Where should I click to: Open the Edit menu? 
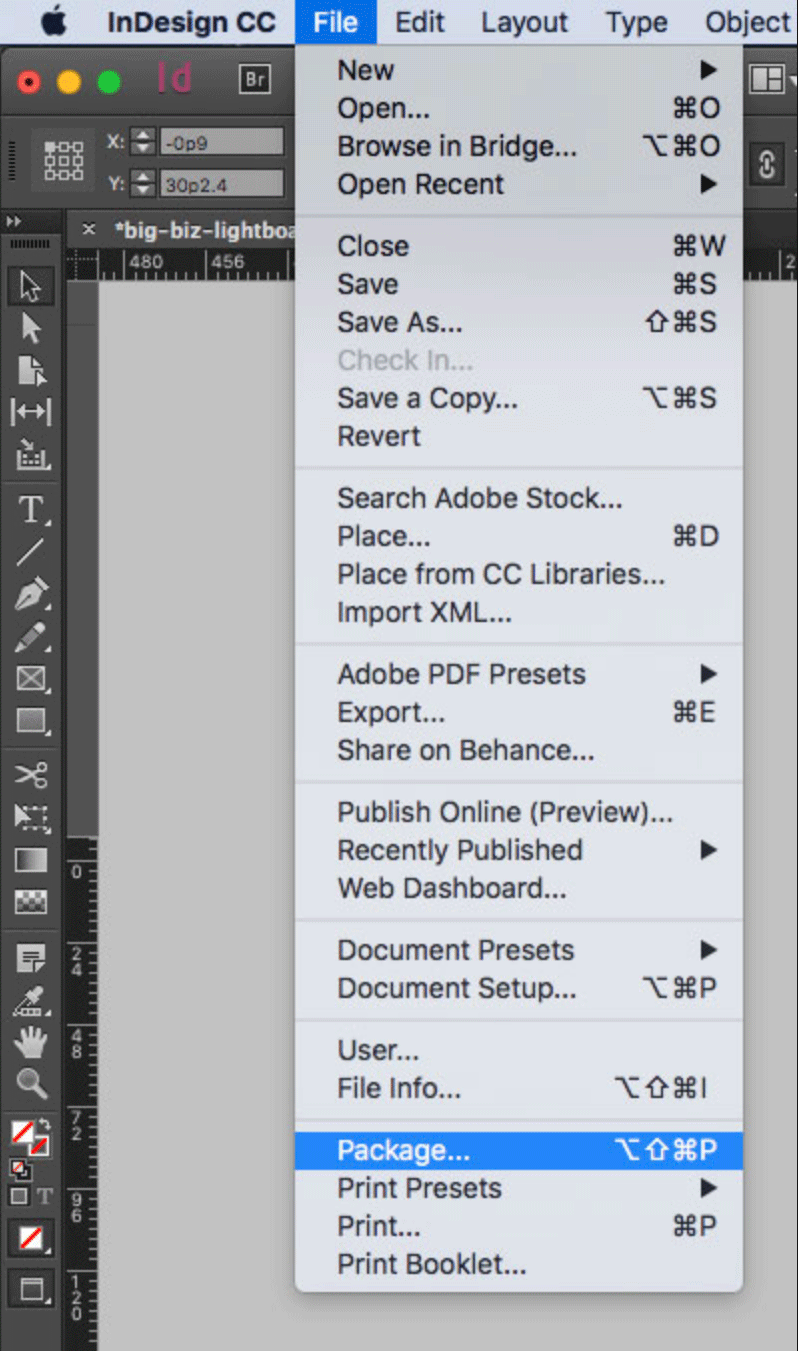[x=419, y=22]
